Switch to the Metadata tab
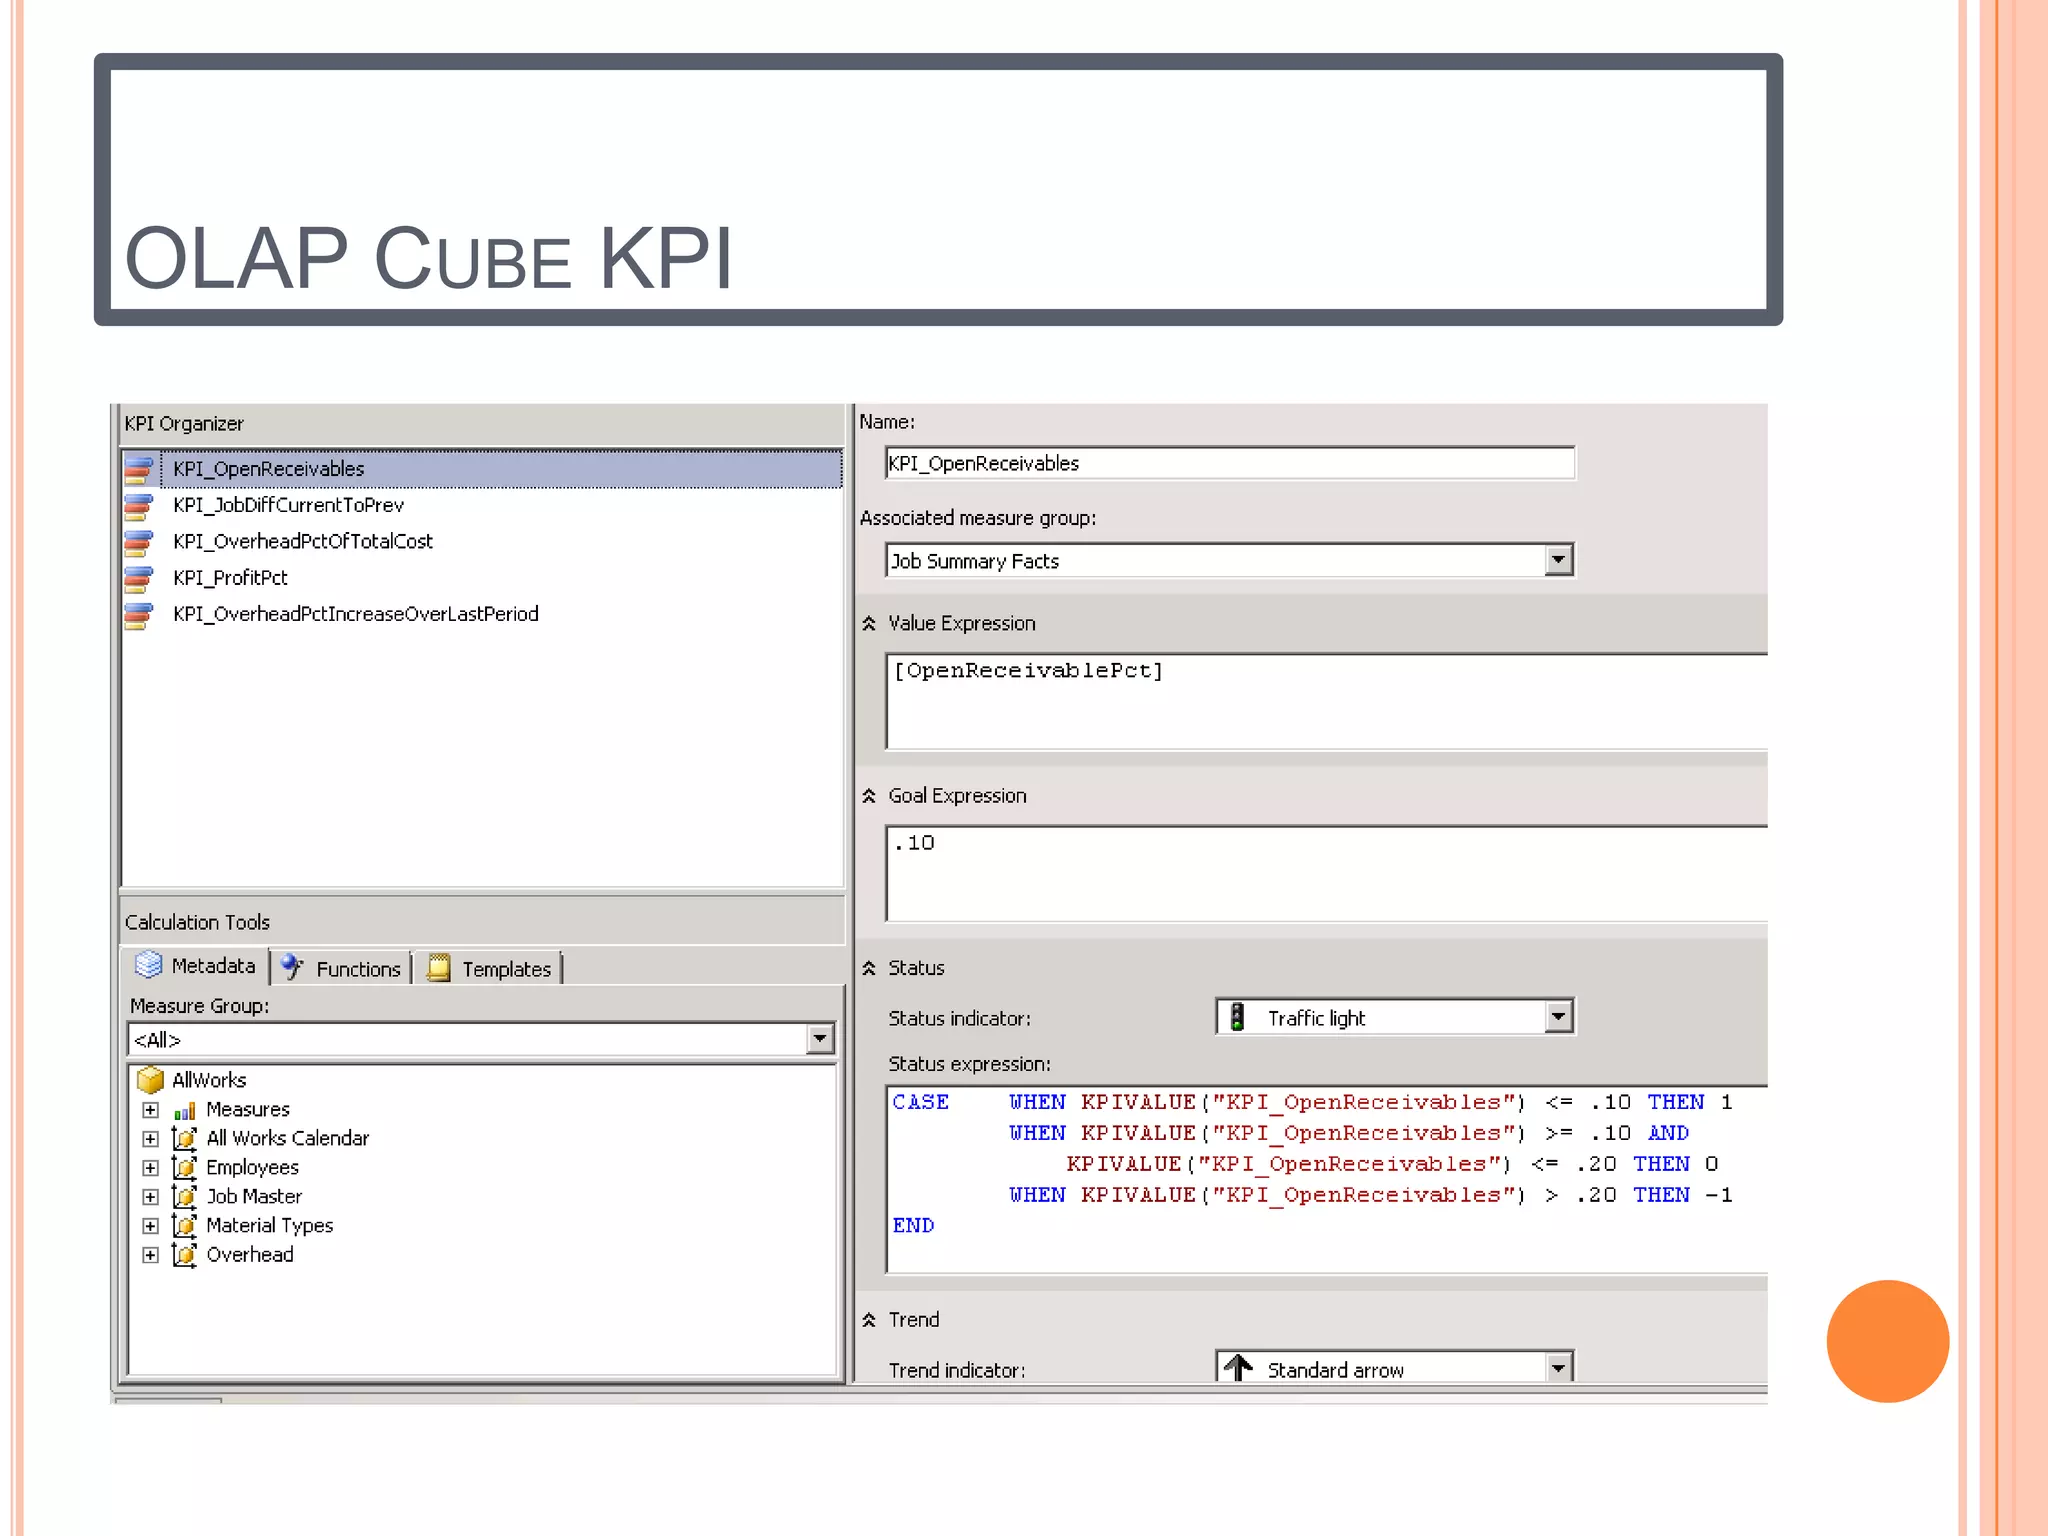 tap(196, 965)
